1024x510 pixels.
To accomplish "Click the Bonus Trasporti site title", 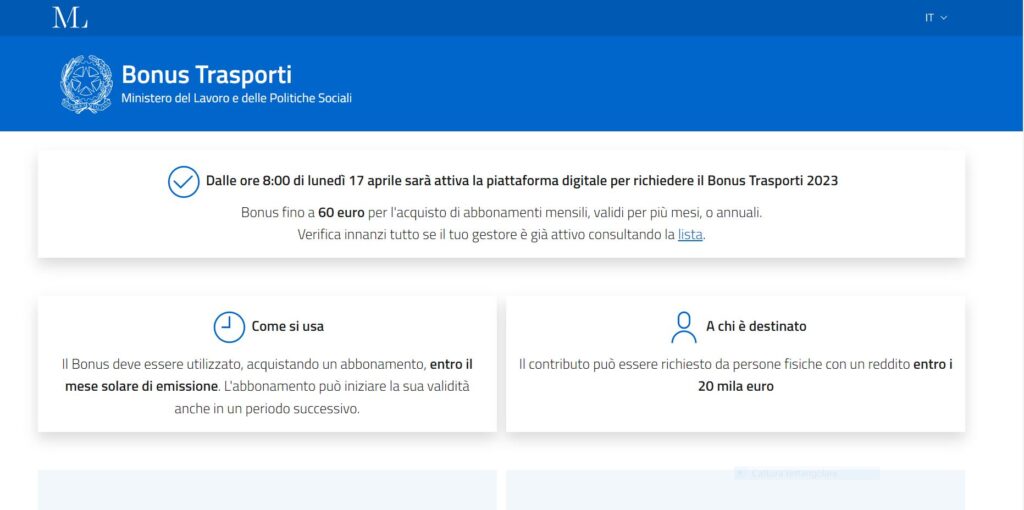I will click(206, 74).
